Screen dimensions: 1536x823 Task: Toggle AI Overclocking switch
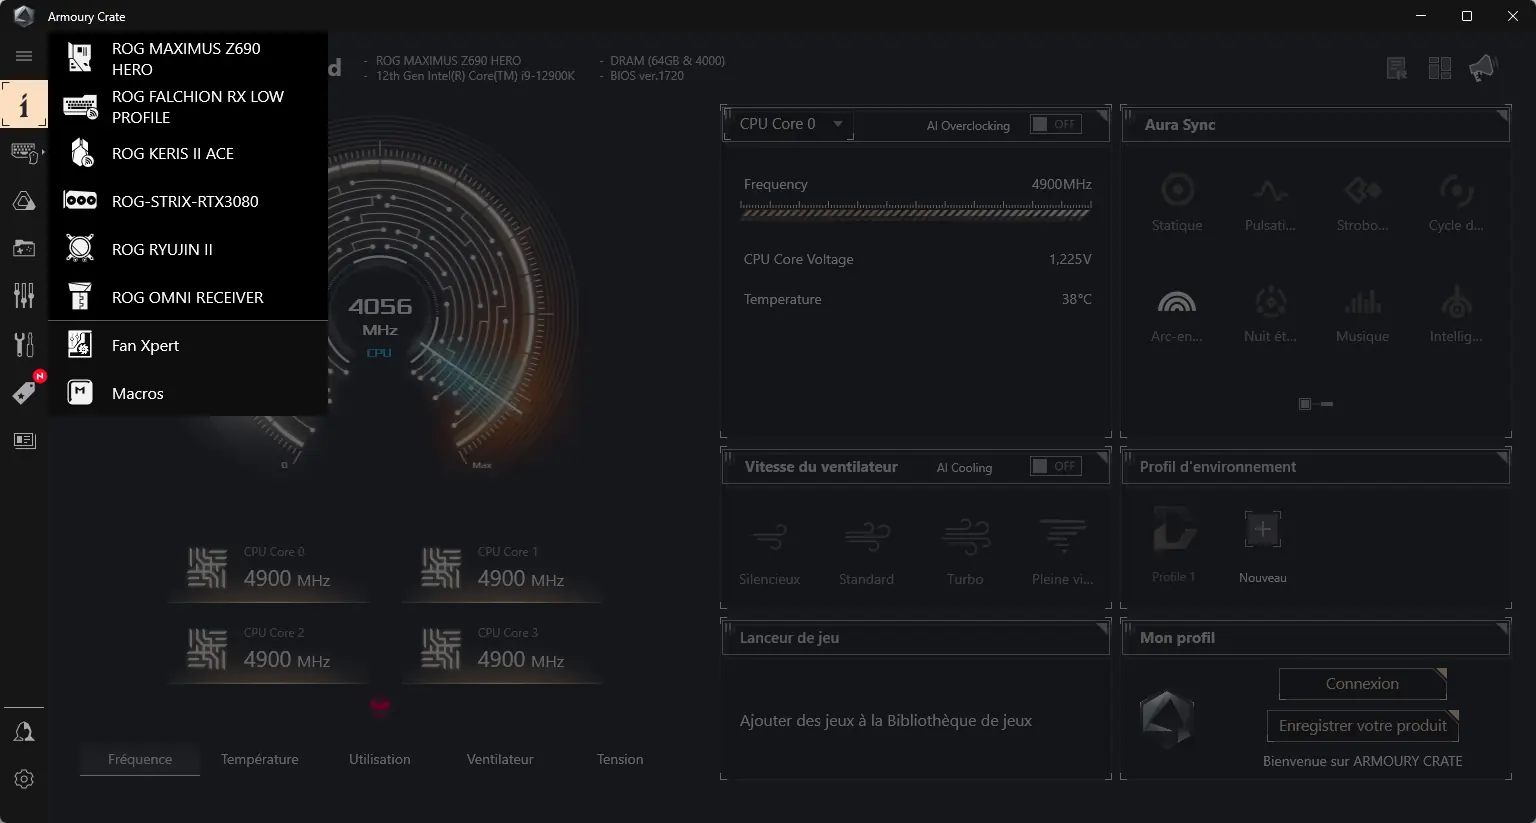coord(1056,124)
